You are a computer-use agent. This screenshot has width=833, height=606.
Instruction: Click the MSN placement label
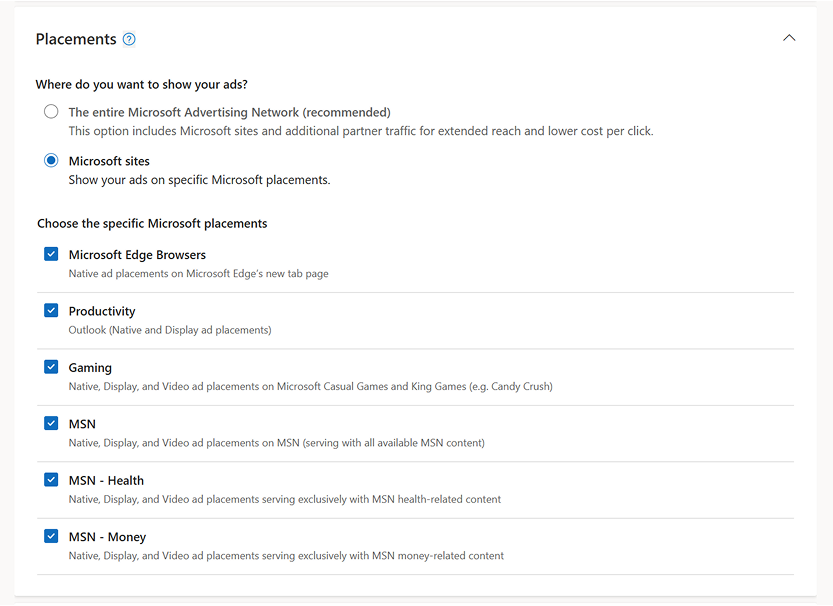pyautogui.click(x=82, y=424)
